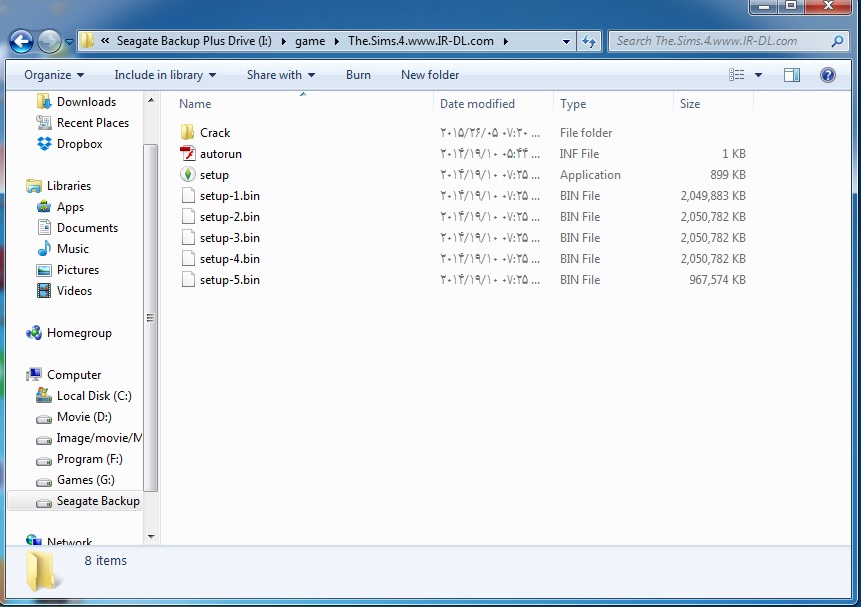The width and height of the screenshot is (861, 607).
Task: Click the 899 KB size value
Action: click(x=728, y=174)
